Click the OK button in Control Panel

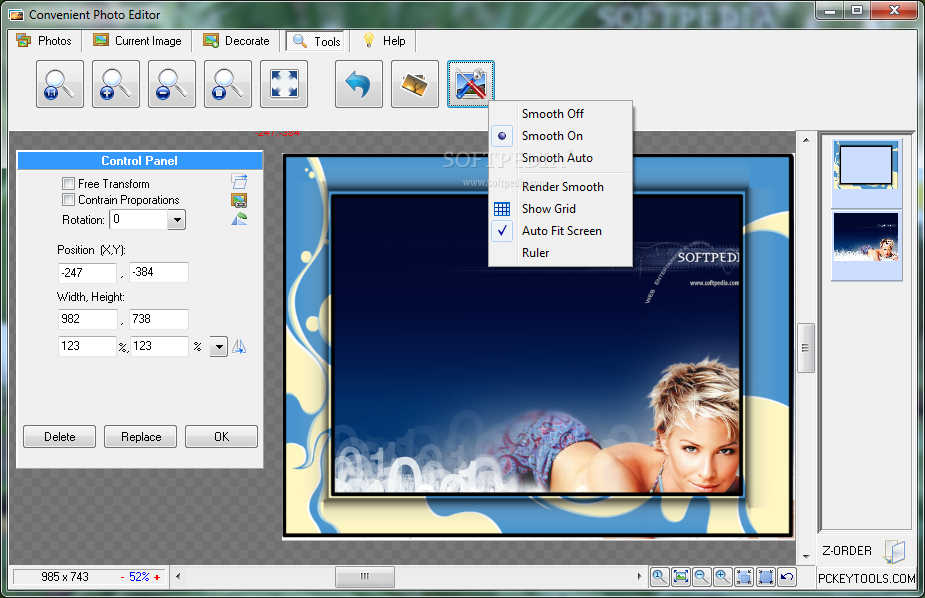221,436
